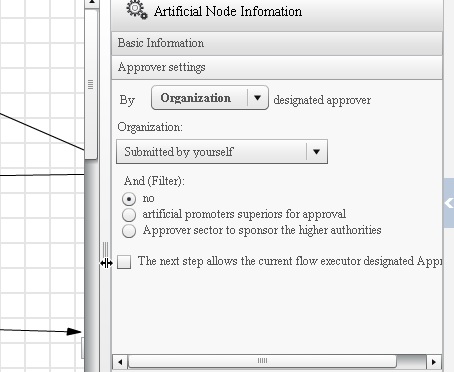Click the 'designated approver' text
Image resolution: width=454 pixels, height=372 pixels.
point(322,100)
